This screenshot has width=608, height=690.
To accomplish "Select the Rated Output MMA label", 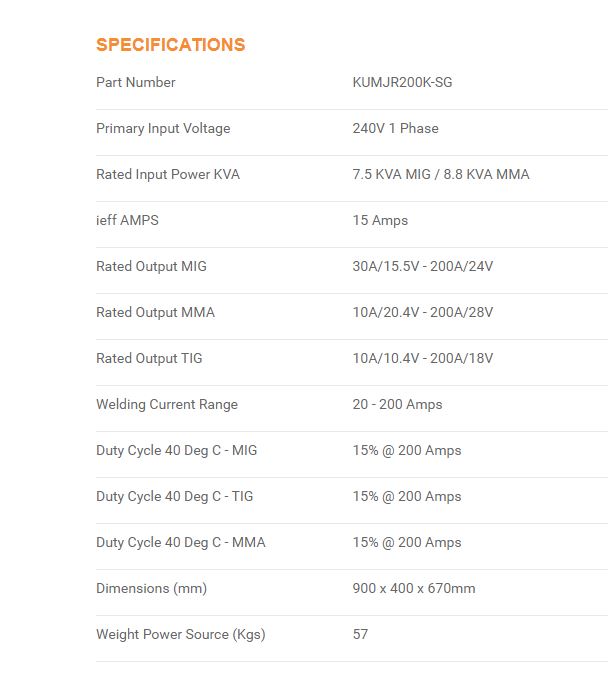I will (155, 312).
